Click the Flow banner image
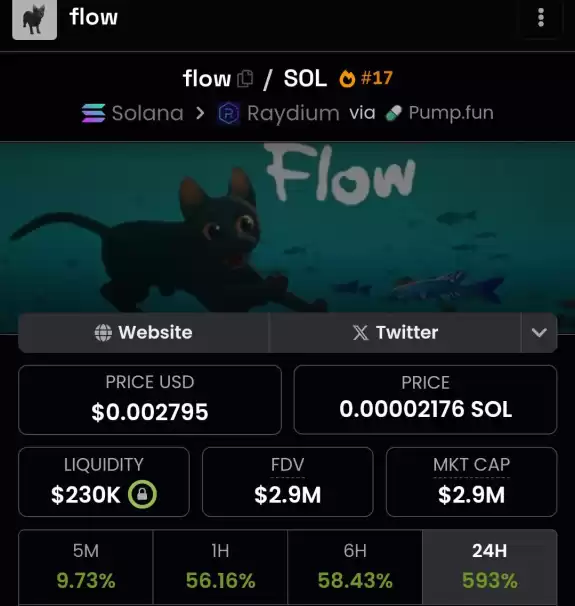575x606 pixels. point(288,228)
